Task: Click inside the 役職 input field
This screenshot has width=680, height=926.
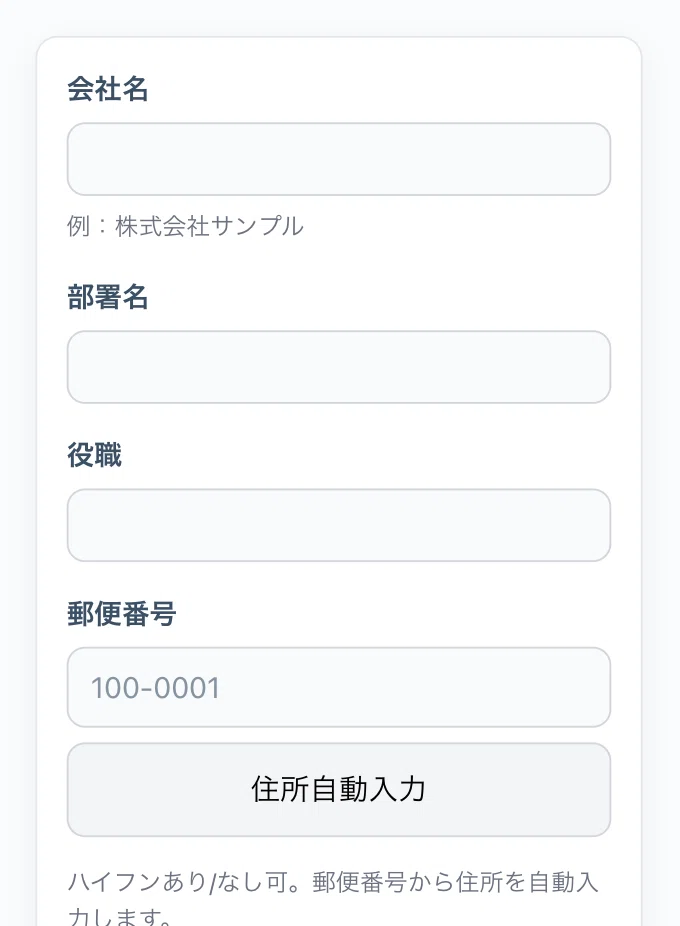Action: pyautogui.click(x=339, y=525)
